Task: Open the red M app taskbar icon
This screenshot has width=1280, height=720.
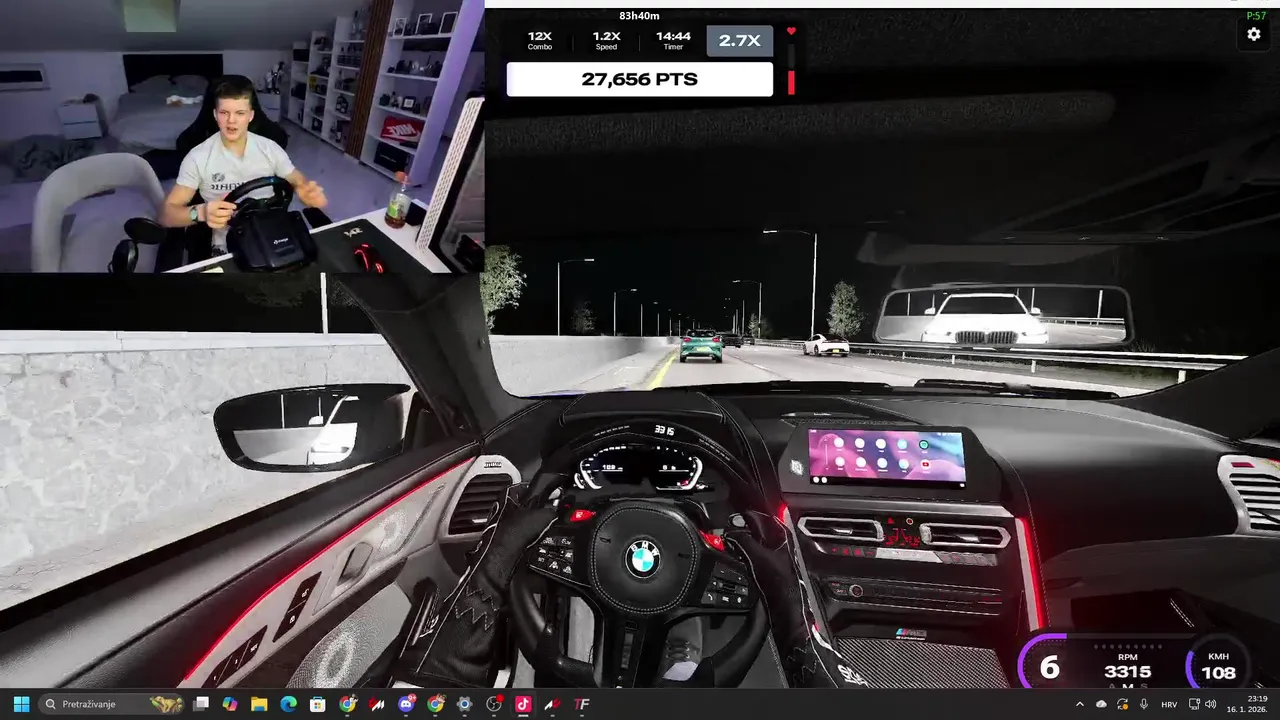Action: point(376,704)
